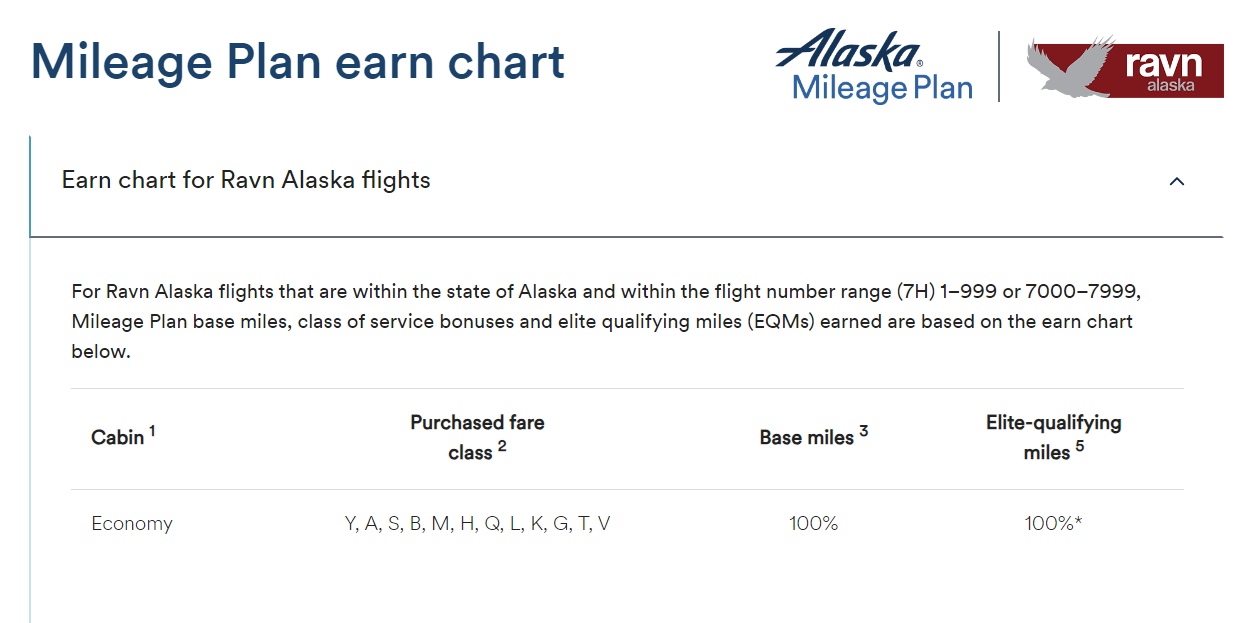Click the 100% Base miles value

[814, 523]
